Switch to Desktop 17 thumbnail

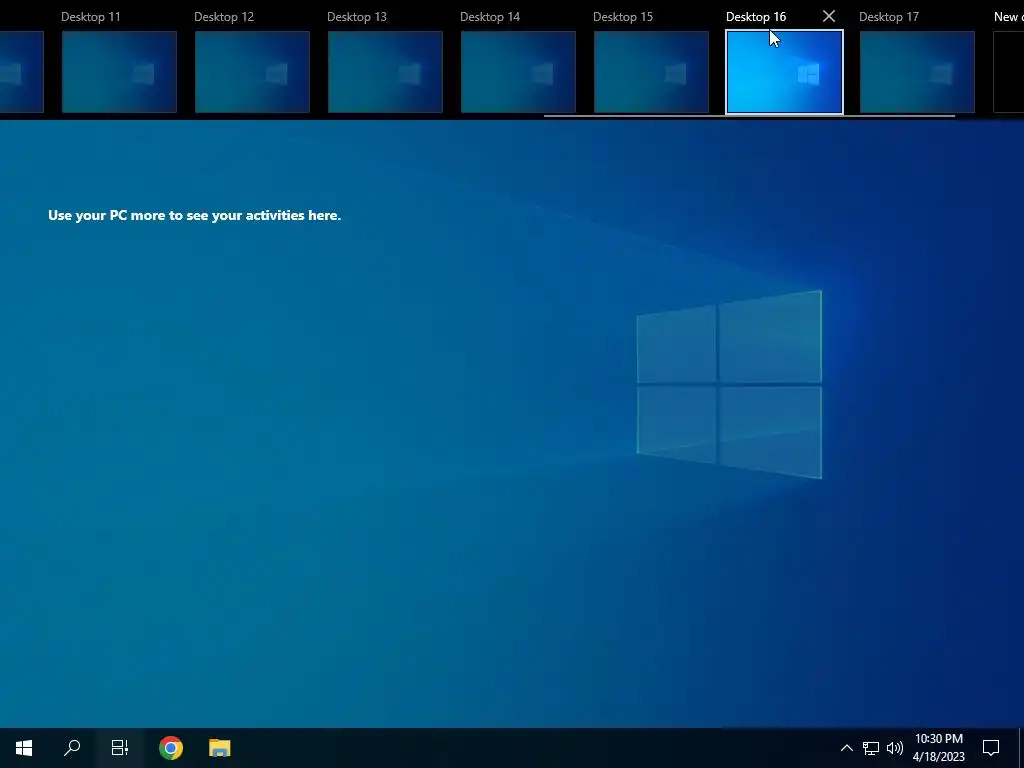coord(917,72)
